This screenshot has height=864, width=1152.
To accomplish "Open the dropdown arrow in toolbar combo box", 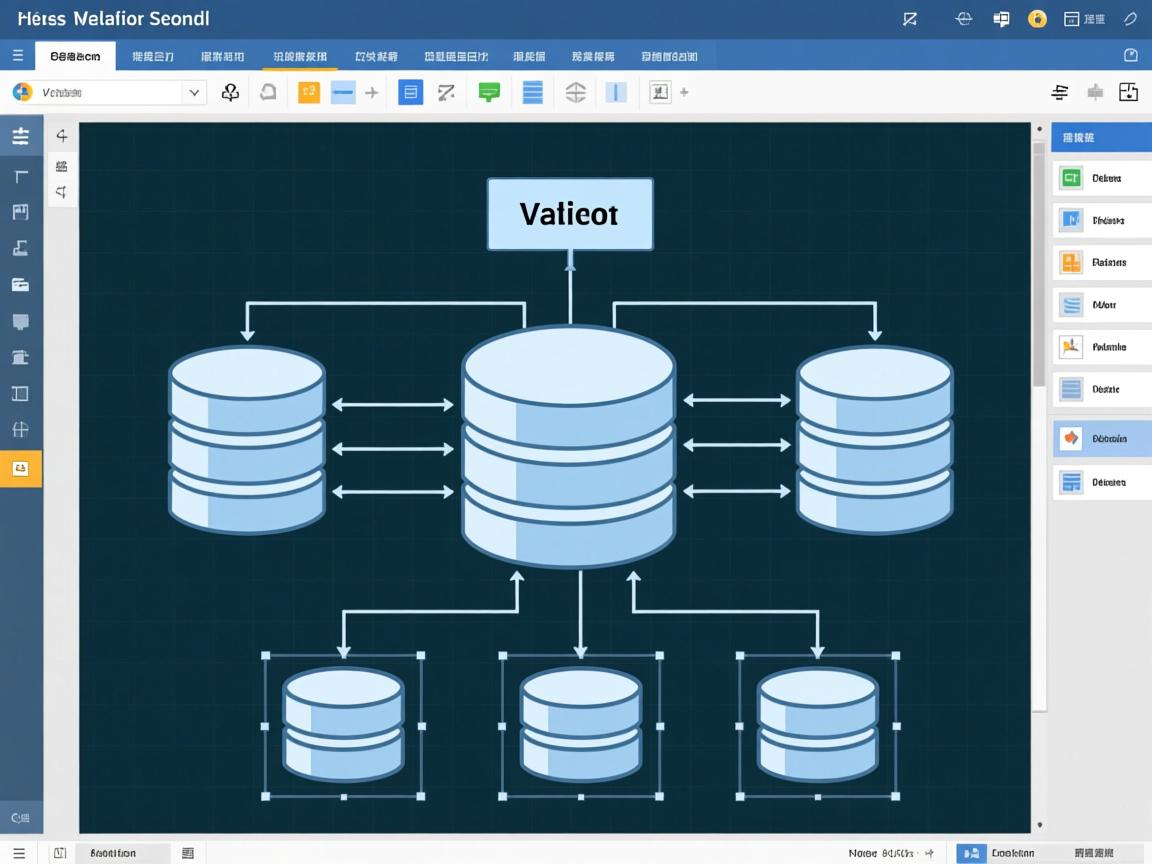I will 193,93.
